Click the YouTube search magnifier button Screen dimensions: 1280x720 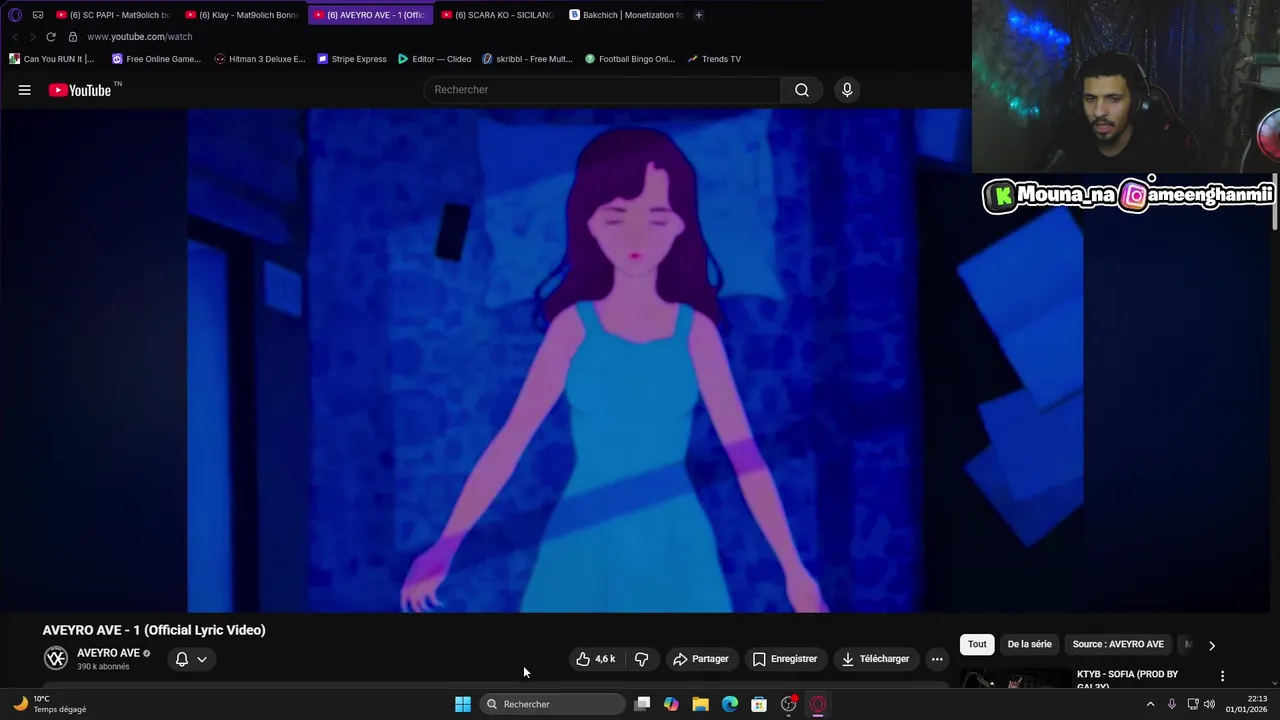802,90
